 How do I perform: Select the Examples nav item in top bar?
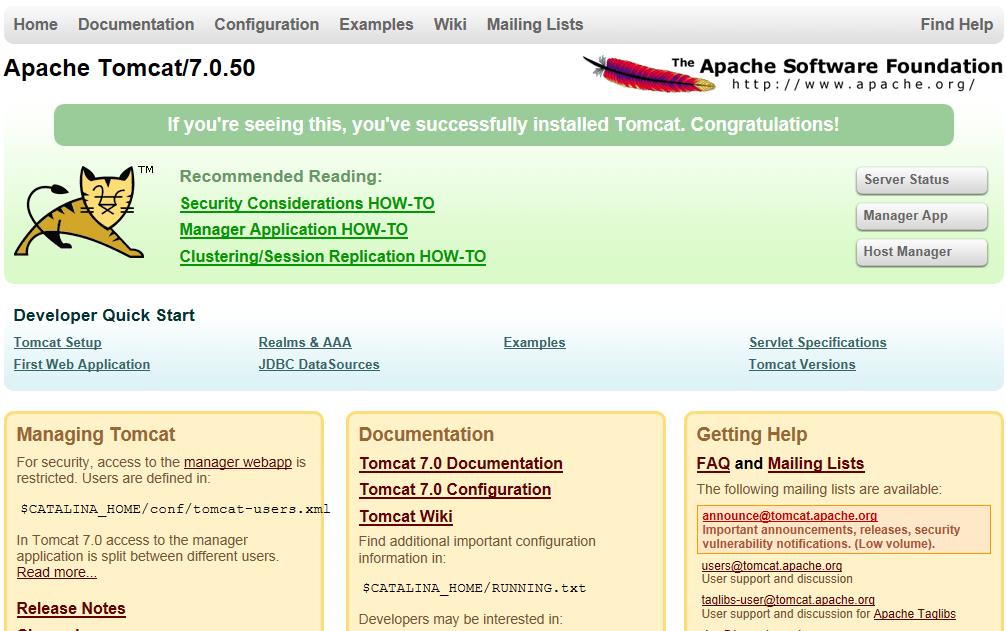[376, 24]
